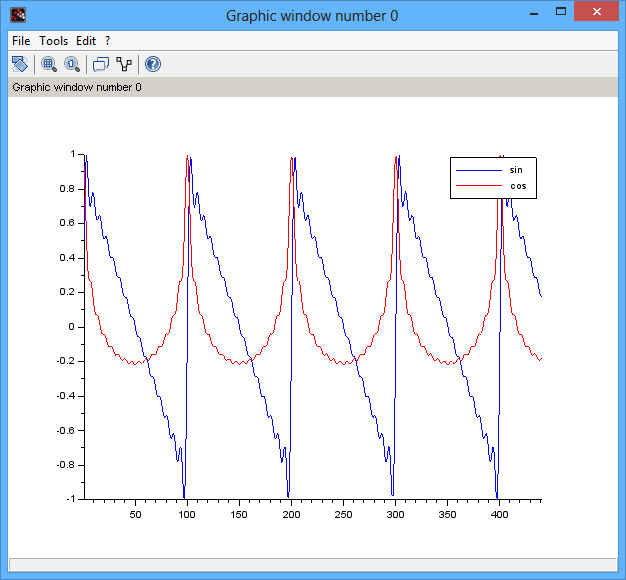
Task: Click the red cos legend line sample
Action: 479,186
